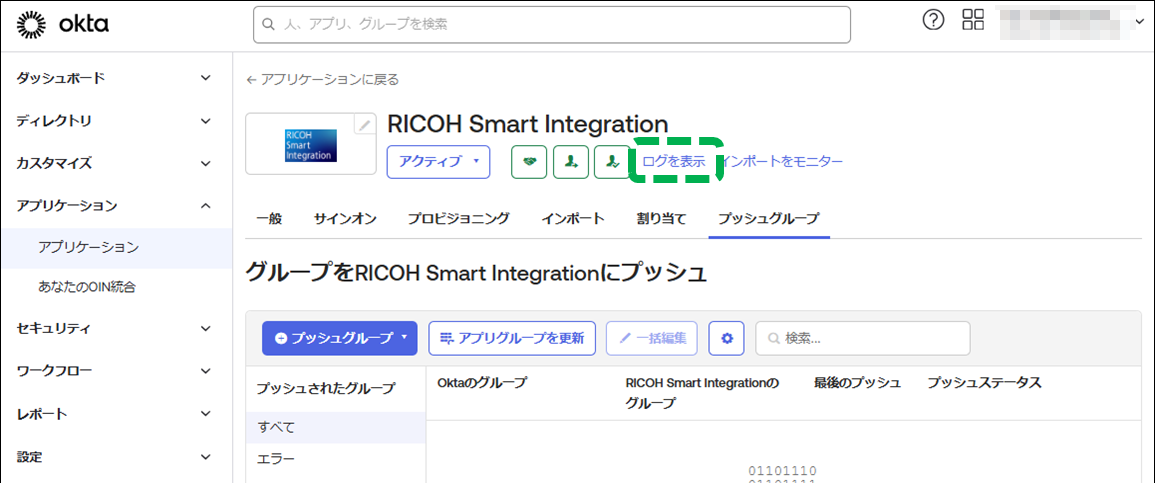Open the プッシュグループ button dropdown
The height and width of the screenshot is (483, 1155).
(x=340, y=338)
